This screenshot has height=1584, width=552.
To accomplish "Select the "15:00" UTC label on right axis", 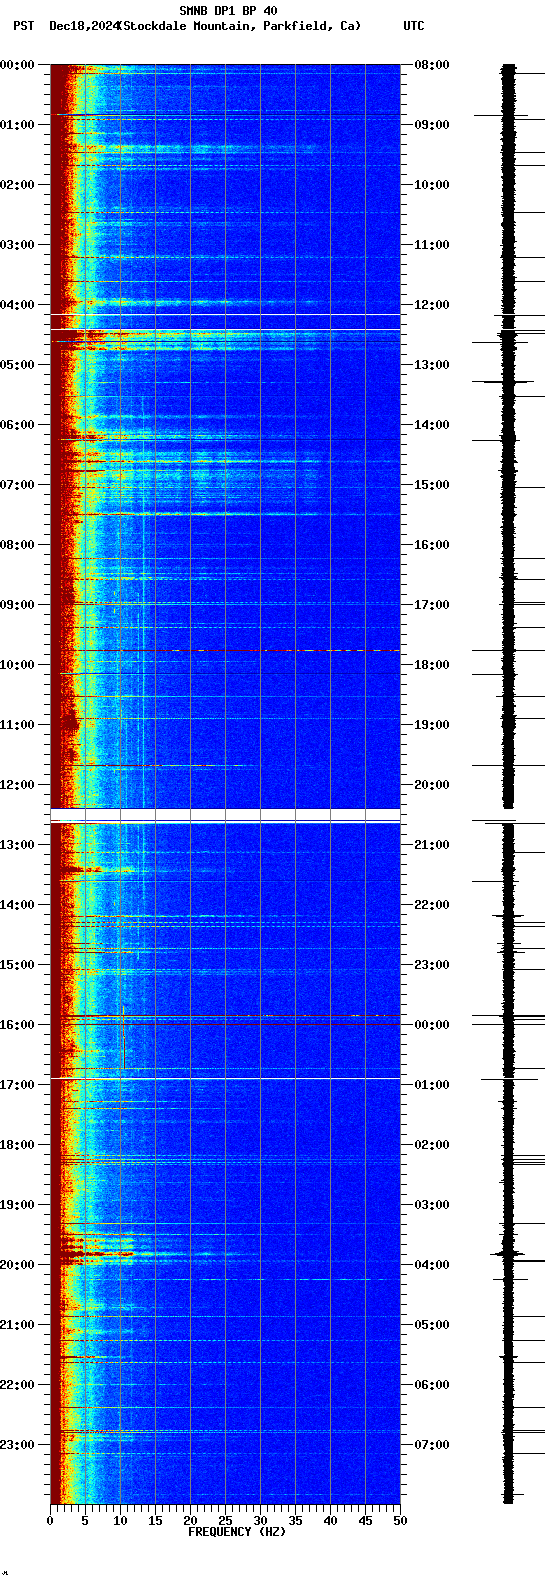I will (432, 485).
